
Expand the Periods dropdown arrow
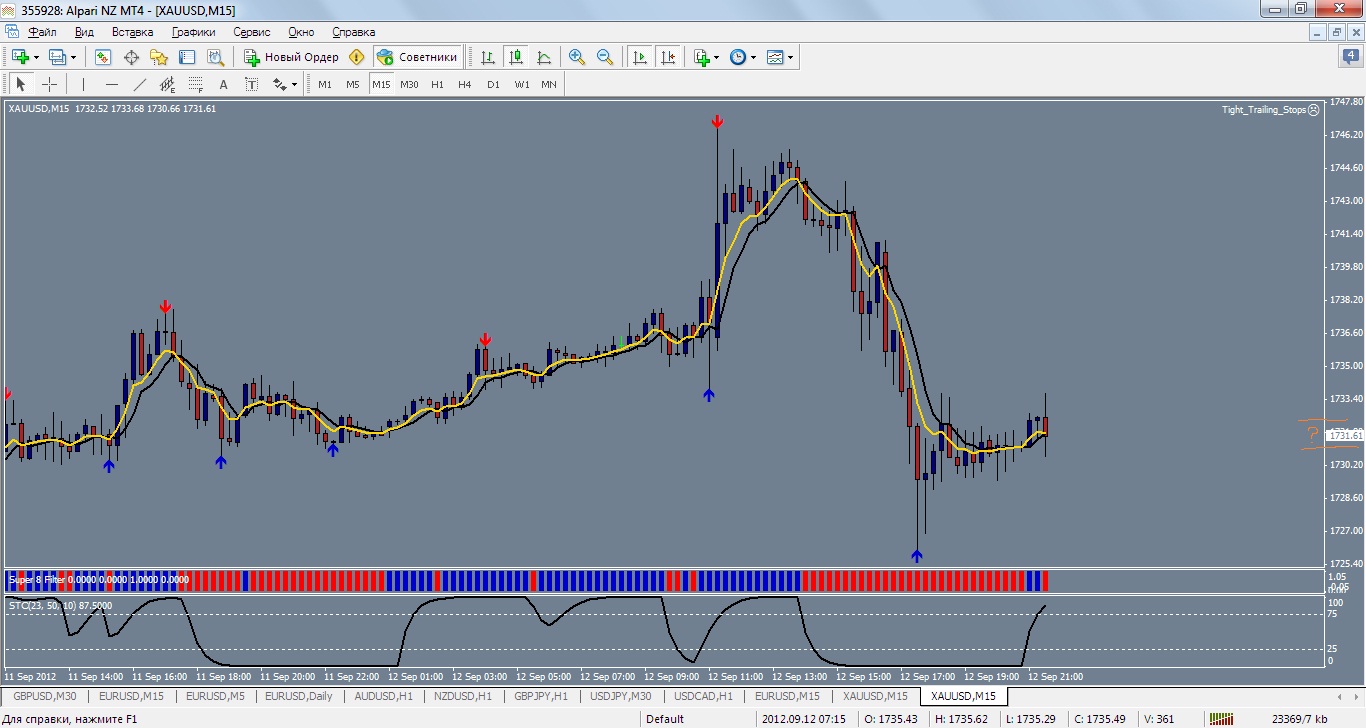753,57
